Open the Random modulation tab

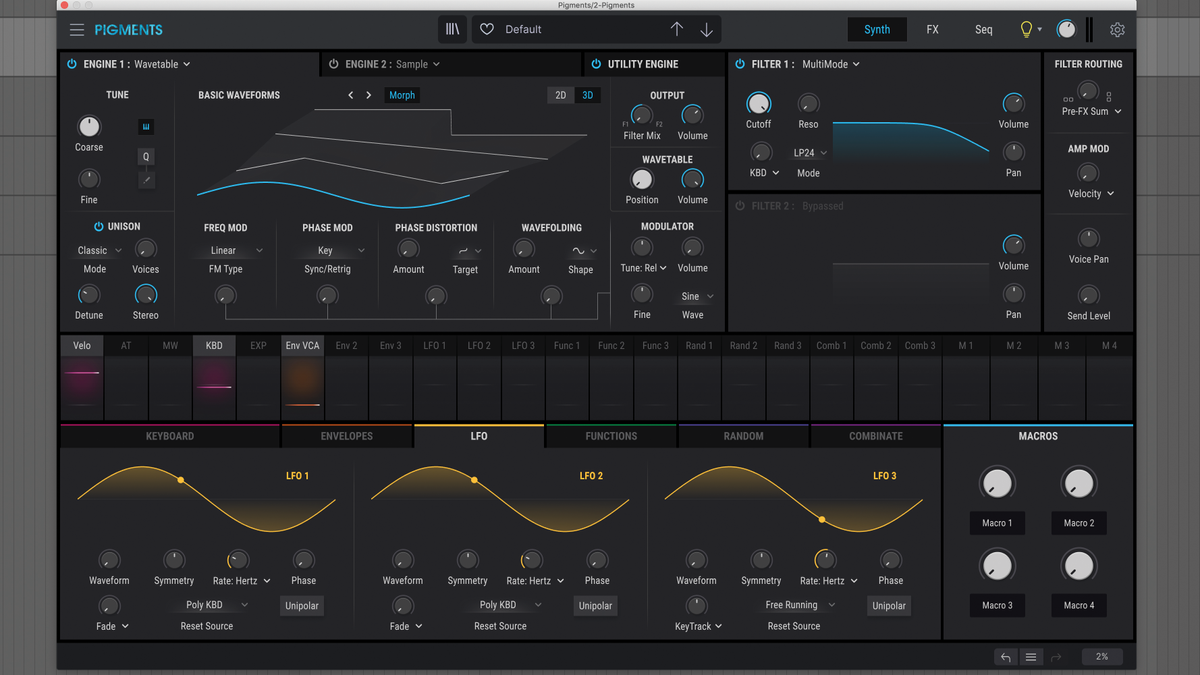click(743, 436)
